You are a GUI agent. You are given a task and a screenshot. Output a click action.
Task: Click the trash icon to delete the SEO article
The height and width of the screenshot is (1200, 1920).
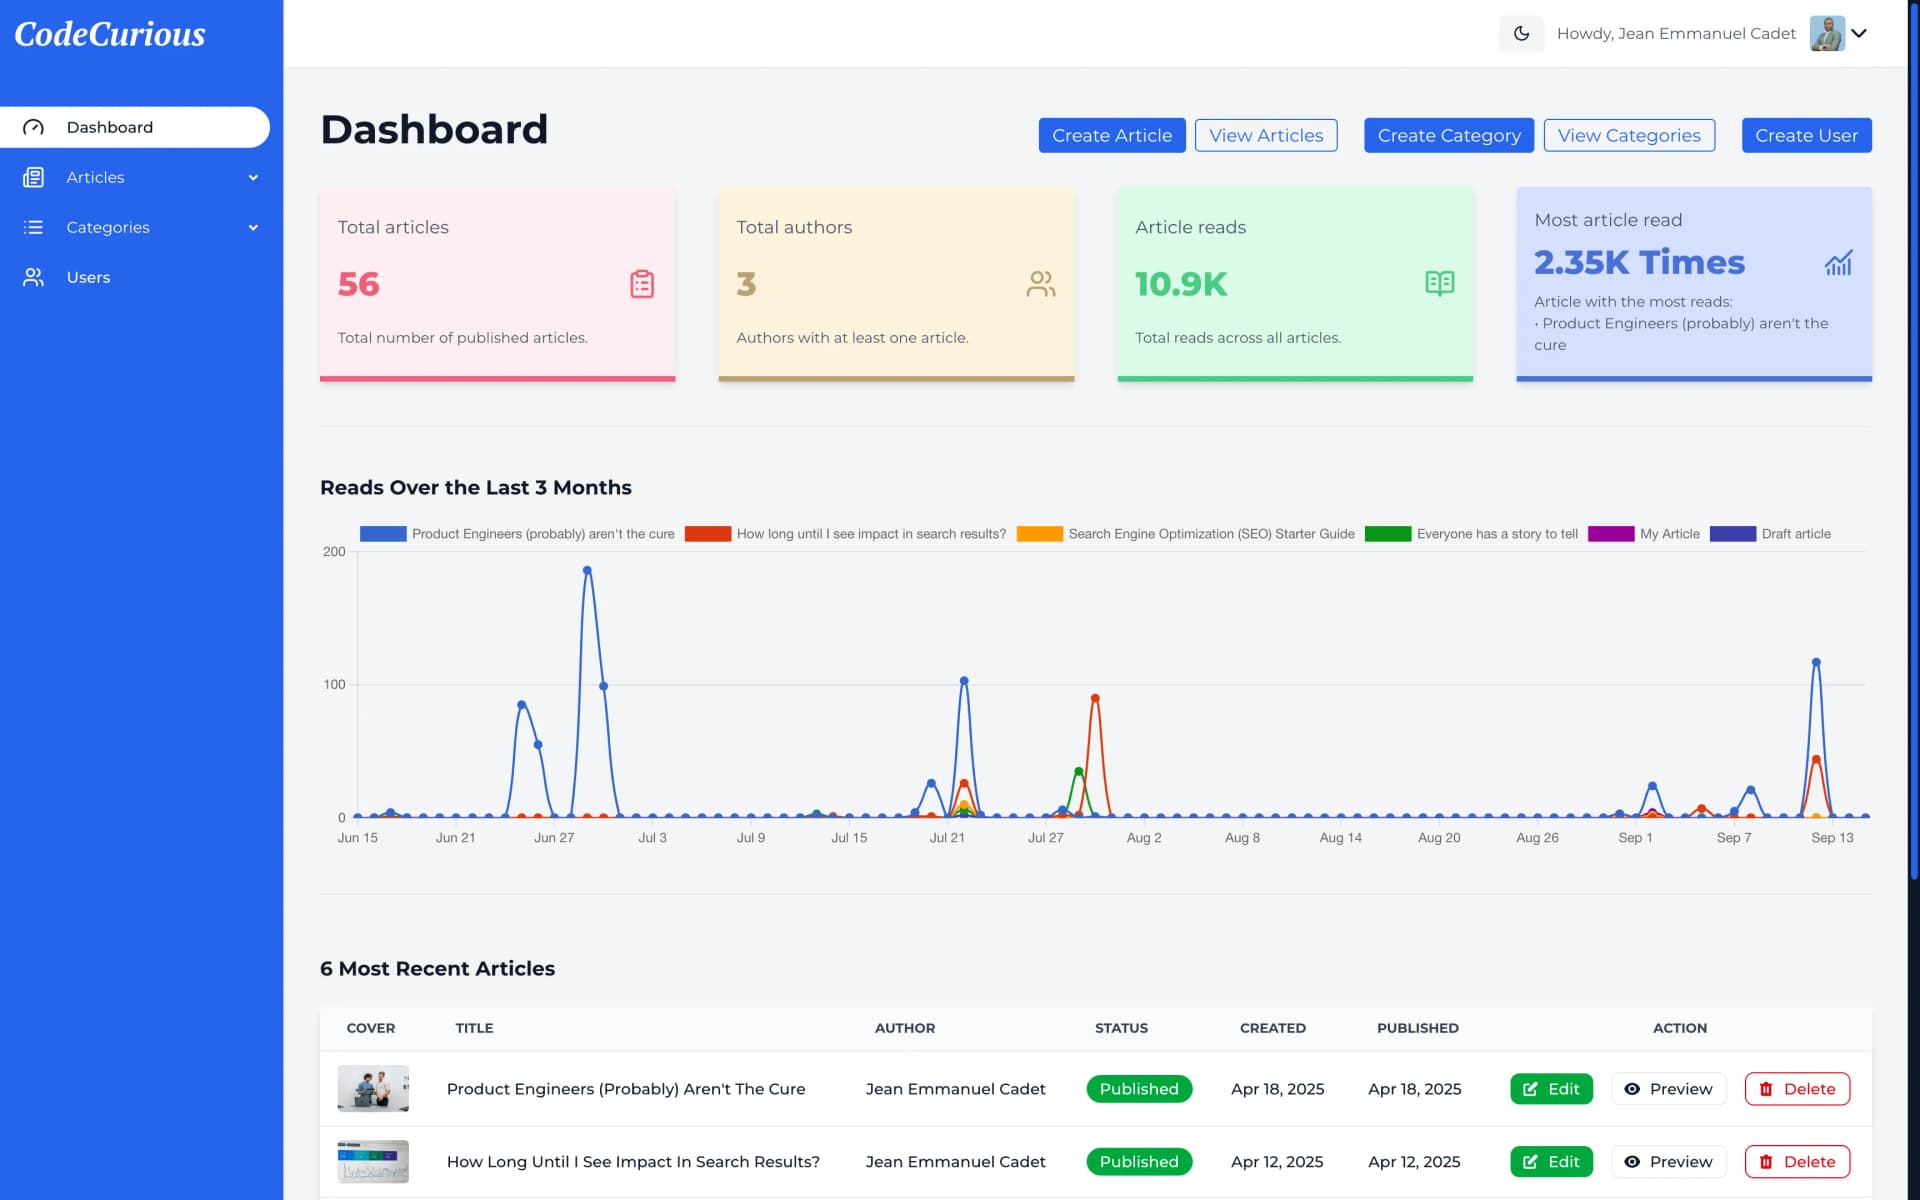(x=1766, y=1161)
